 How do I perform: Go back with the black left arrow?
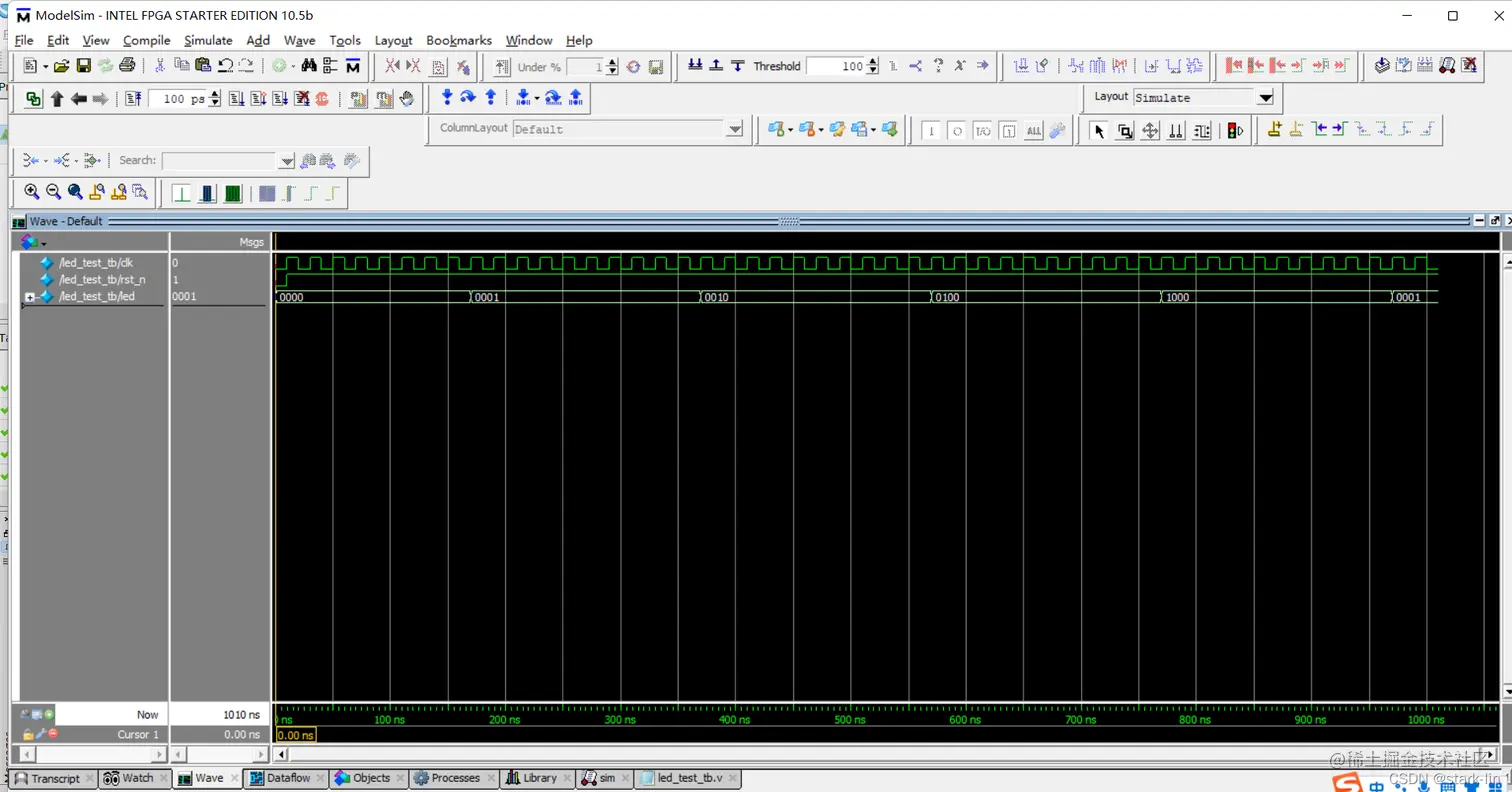click(79, 99)
